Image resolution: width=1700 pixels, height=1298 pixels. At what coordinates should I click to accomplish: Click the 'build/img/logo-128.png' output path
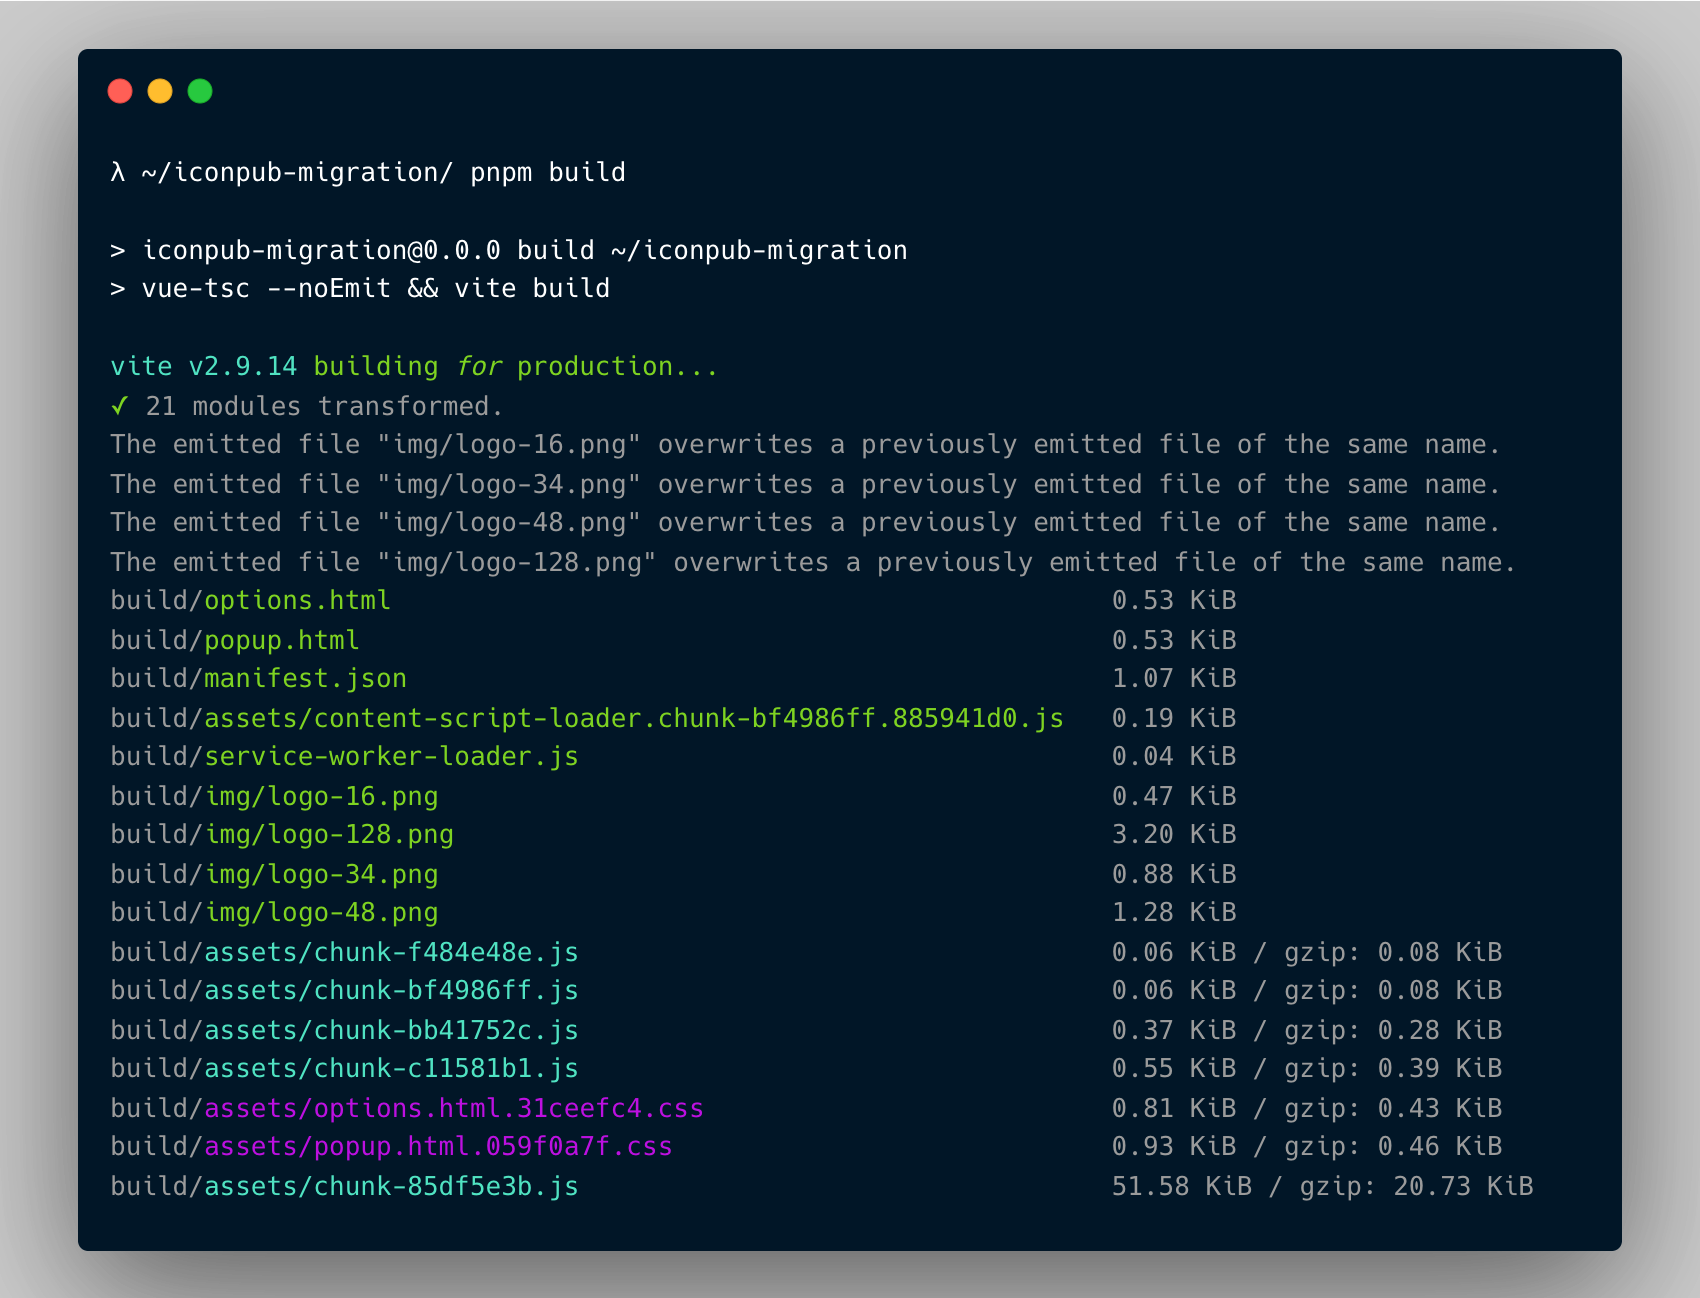[x=282, y=834]
